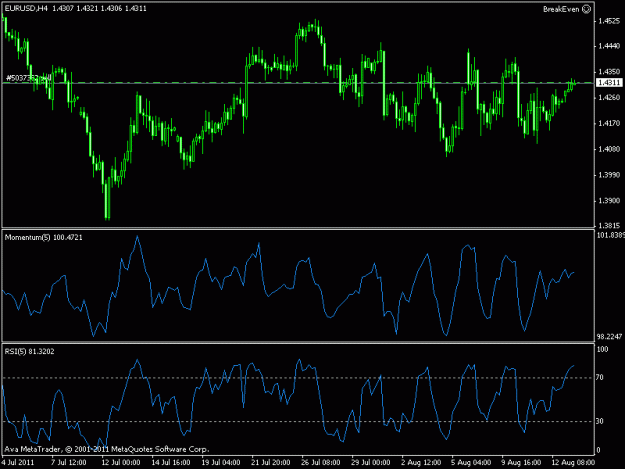Click the 5 Aug 04:00 time label
The width and height of the screenshot is (625, 469).
click(471, 462)
